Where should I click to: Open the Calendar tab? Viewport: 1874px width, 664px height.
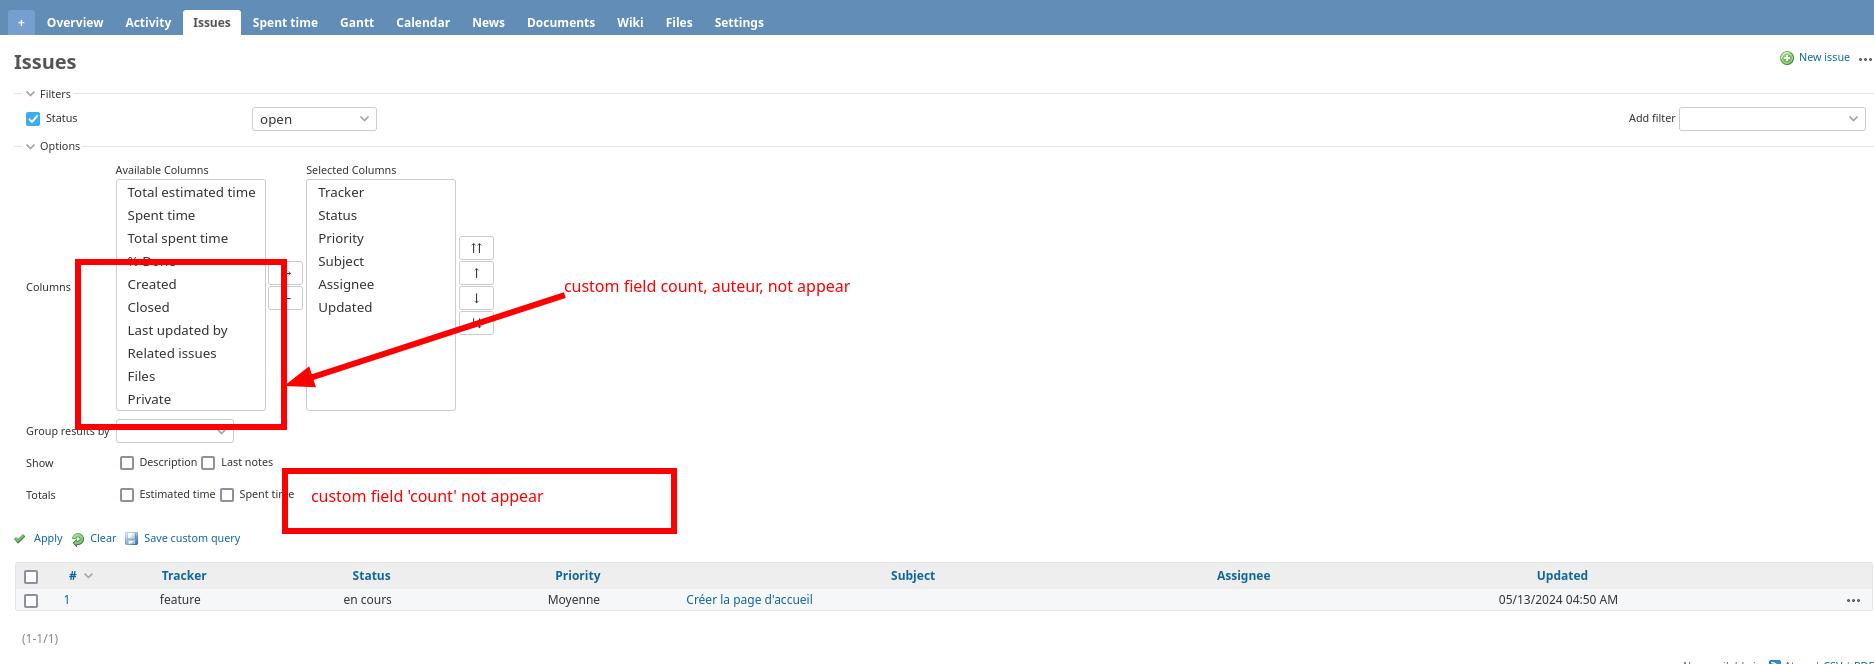pyautogui.click(x=423, y=22)
